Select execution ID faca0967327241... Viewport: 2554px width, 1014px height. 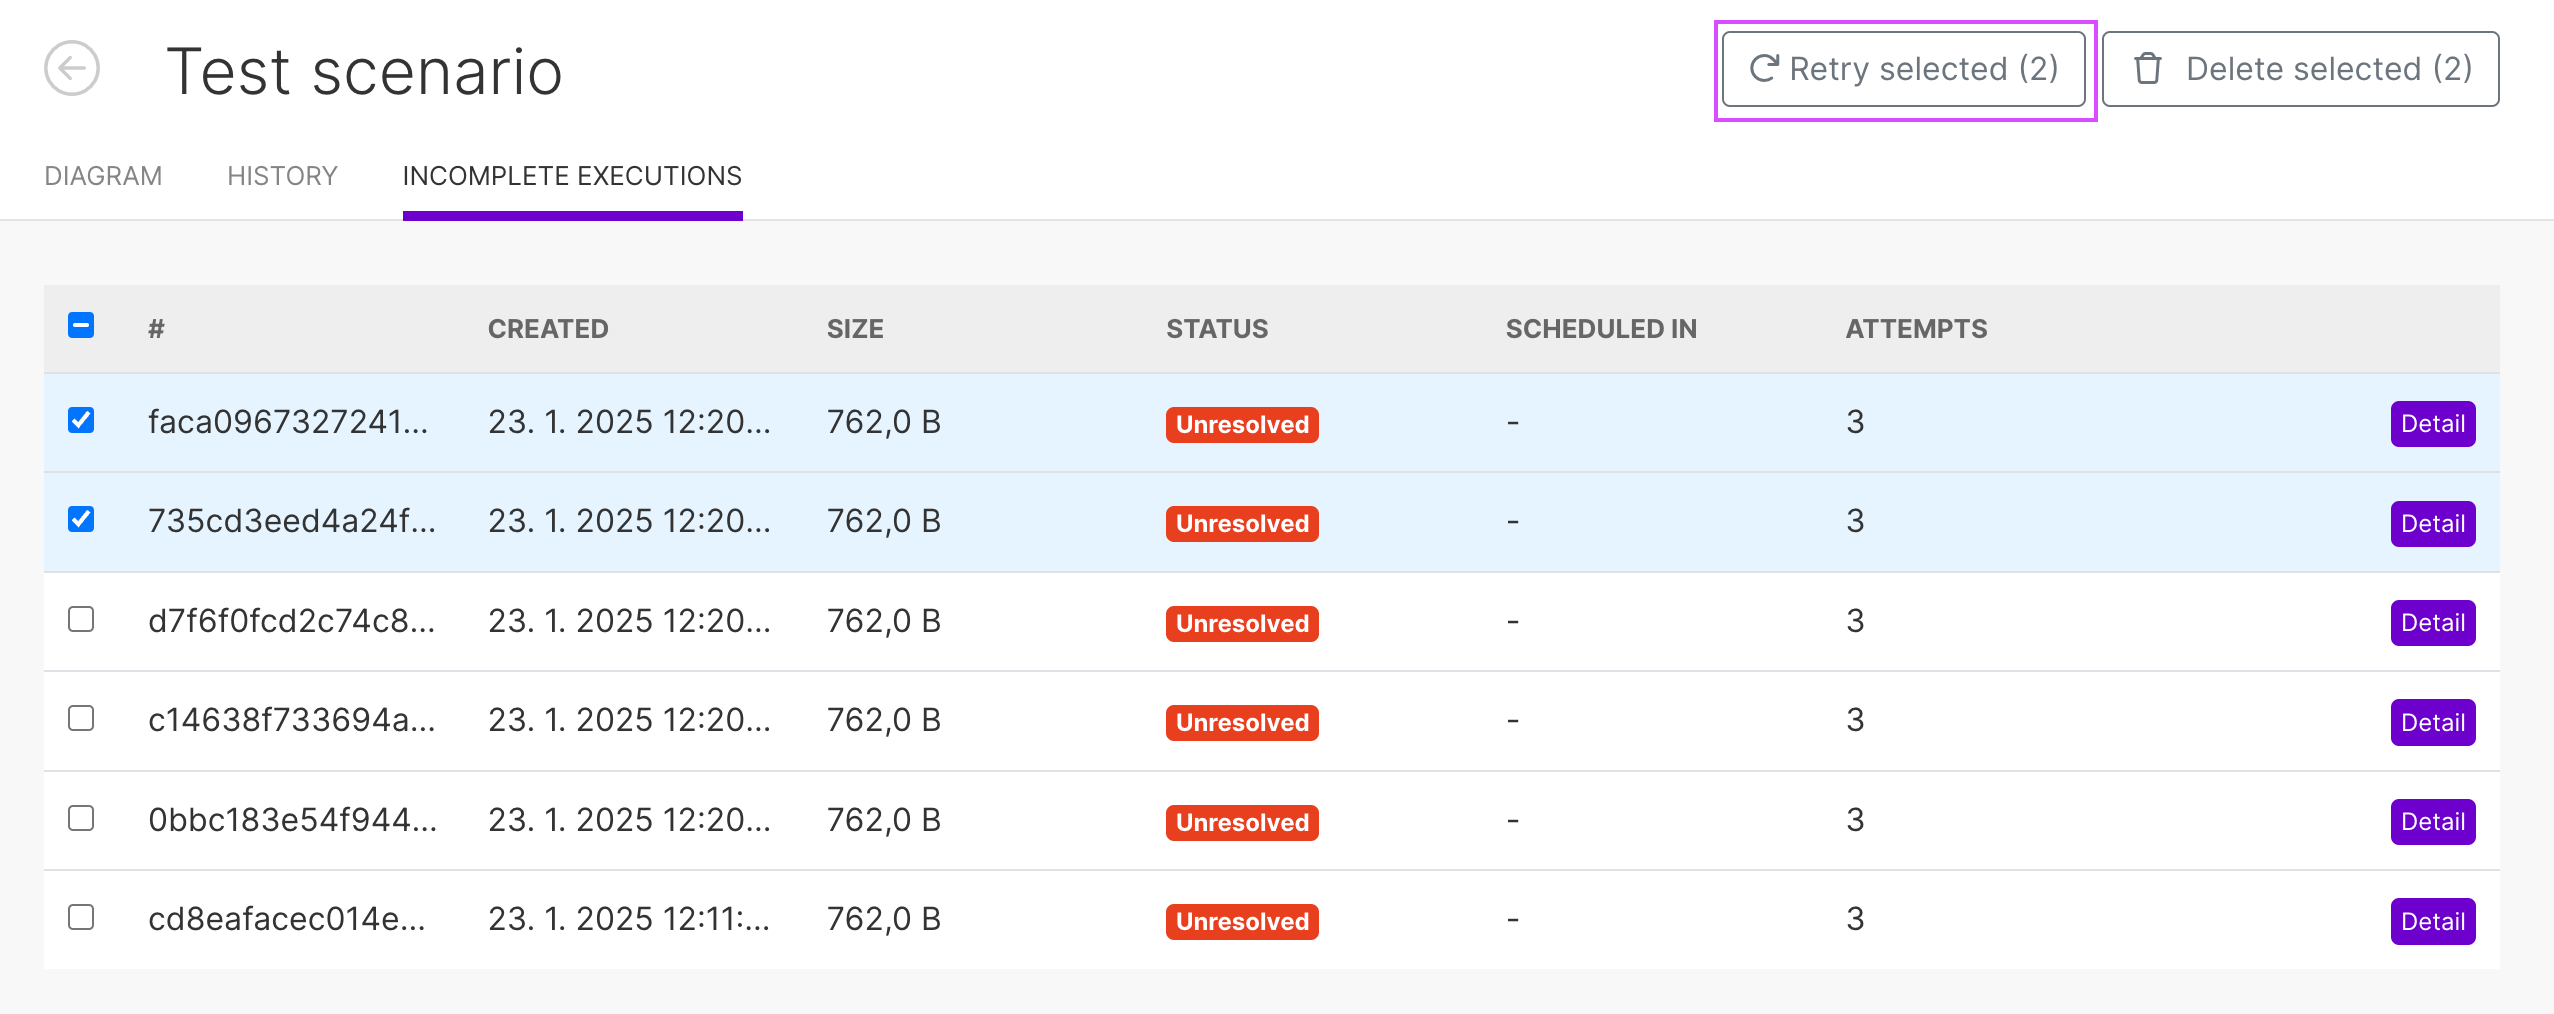coord(288,422)
